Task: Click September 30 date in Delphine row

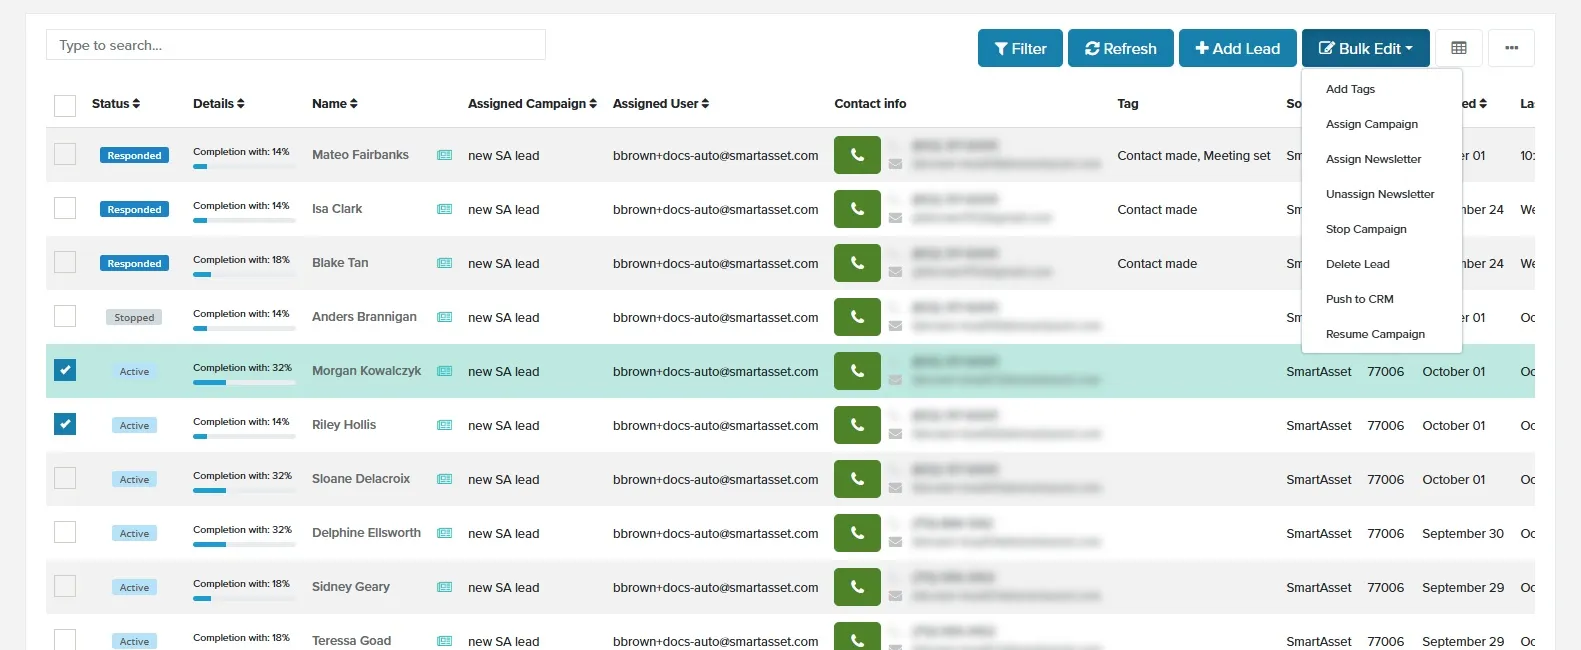Action: [x=1462, y=533]
